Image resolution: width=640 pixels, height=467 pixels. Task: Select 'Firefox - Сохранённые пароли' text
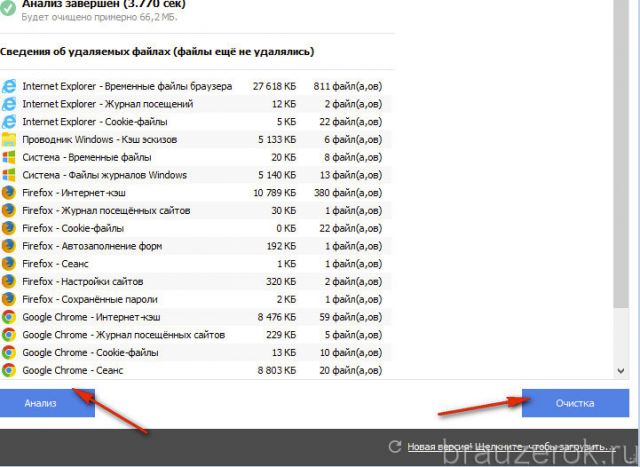(90, 299)
